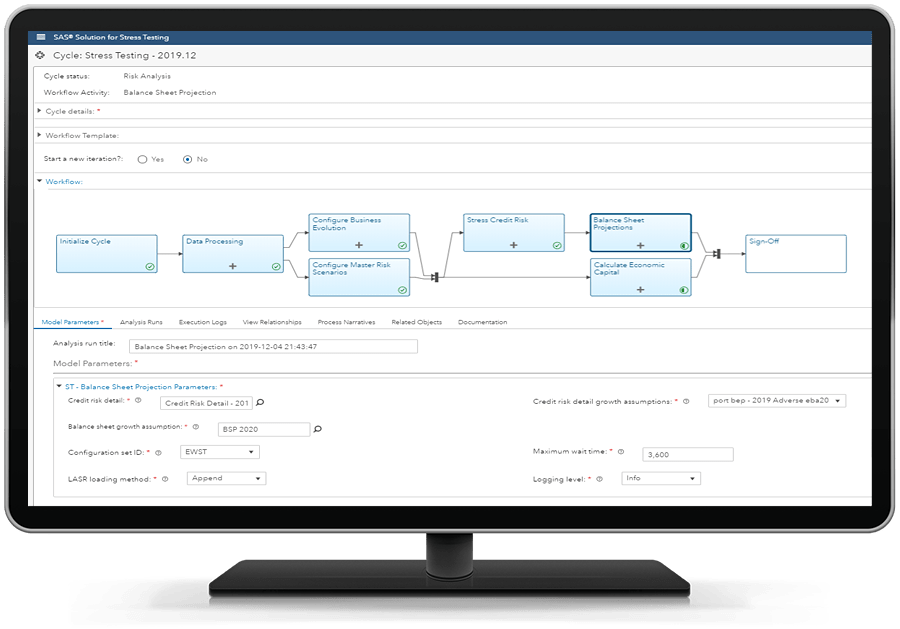The width and height of the screenshot is (900, 629).
Task: Click the Analysis run title field
Action: (x=273, y=347)
